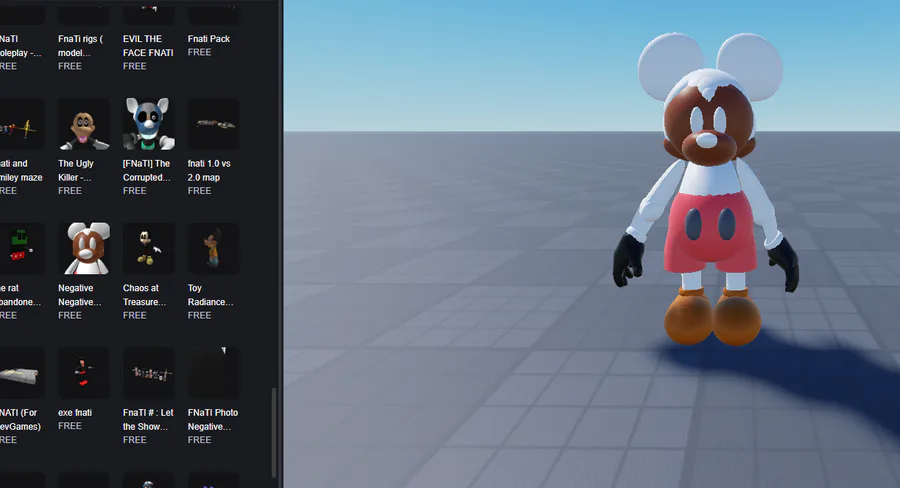Open the rat abandoned model thumbnail
This screenshot has height=488, width=900.
[x=21, y=249]
